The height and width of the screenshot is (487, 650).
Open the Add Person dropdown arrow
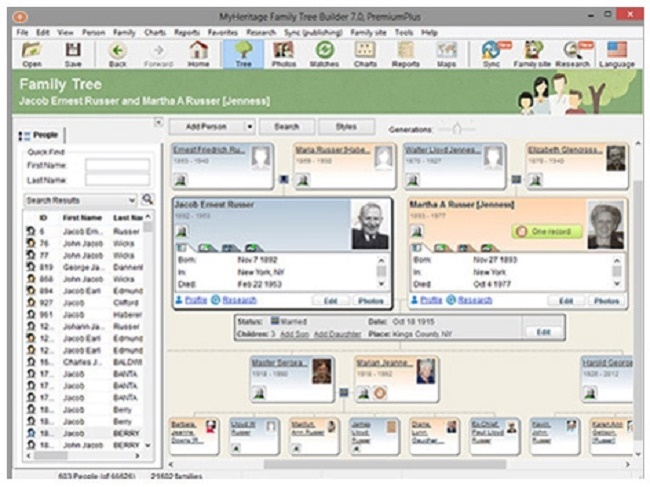tap(250, 127)
